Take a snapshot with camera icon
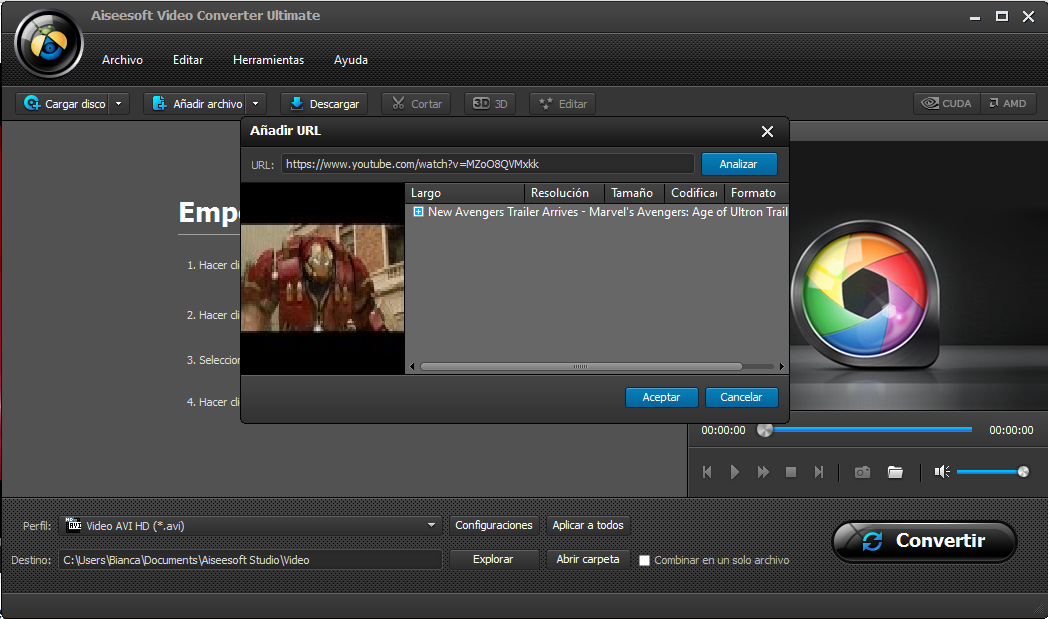 862,472
